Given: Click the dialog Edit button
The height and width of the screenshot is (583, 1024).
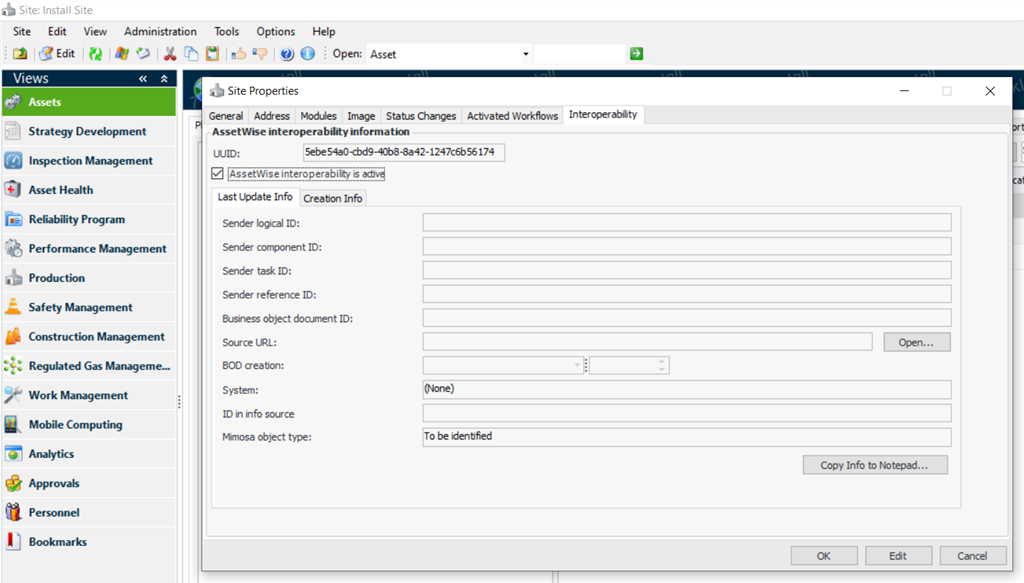Looking at the screenshot, I should click(x=899, y=556).
